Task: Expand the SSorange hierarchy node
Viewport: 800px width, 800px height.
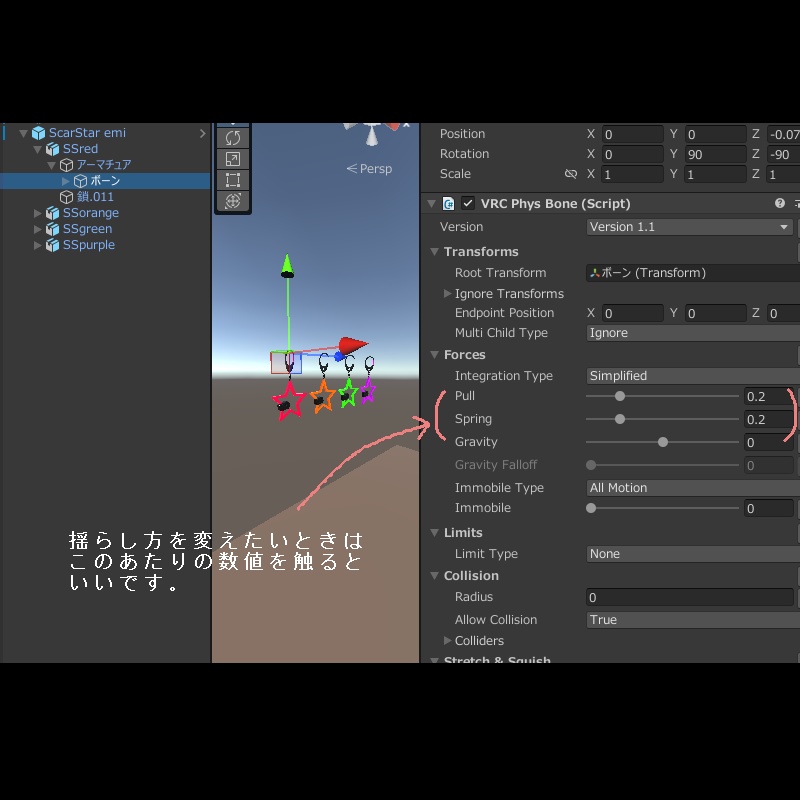Action: coord(37,213)
